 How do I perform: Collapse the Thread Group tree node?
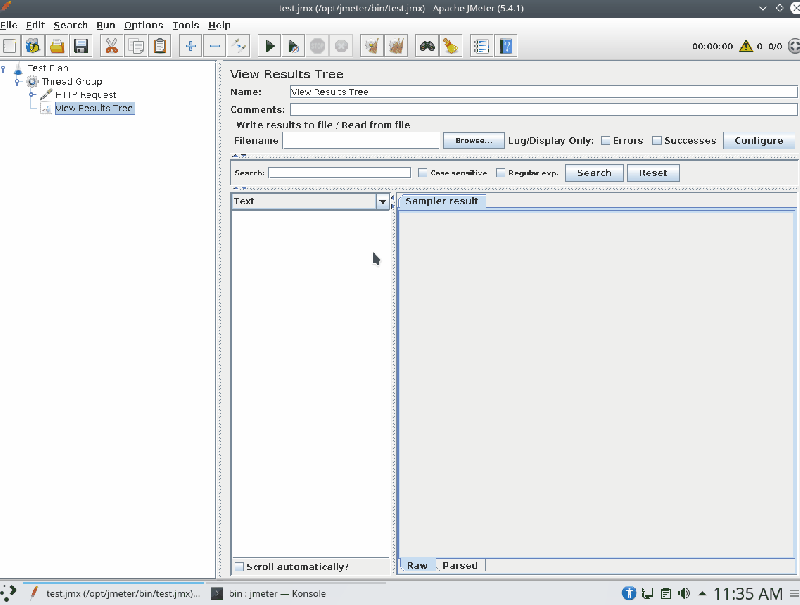pos(17,81)
